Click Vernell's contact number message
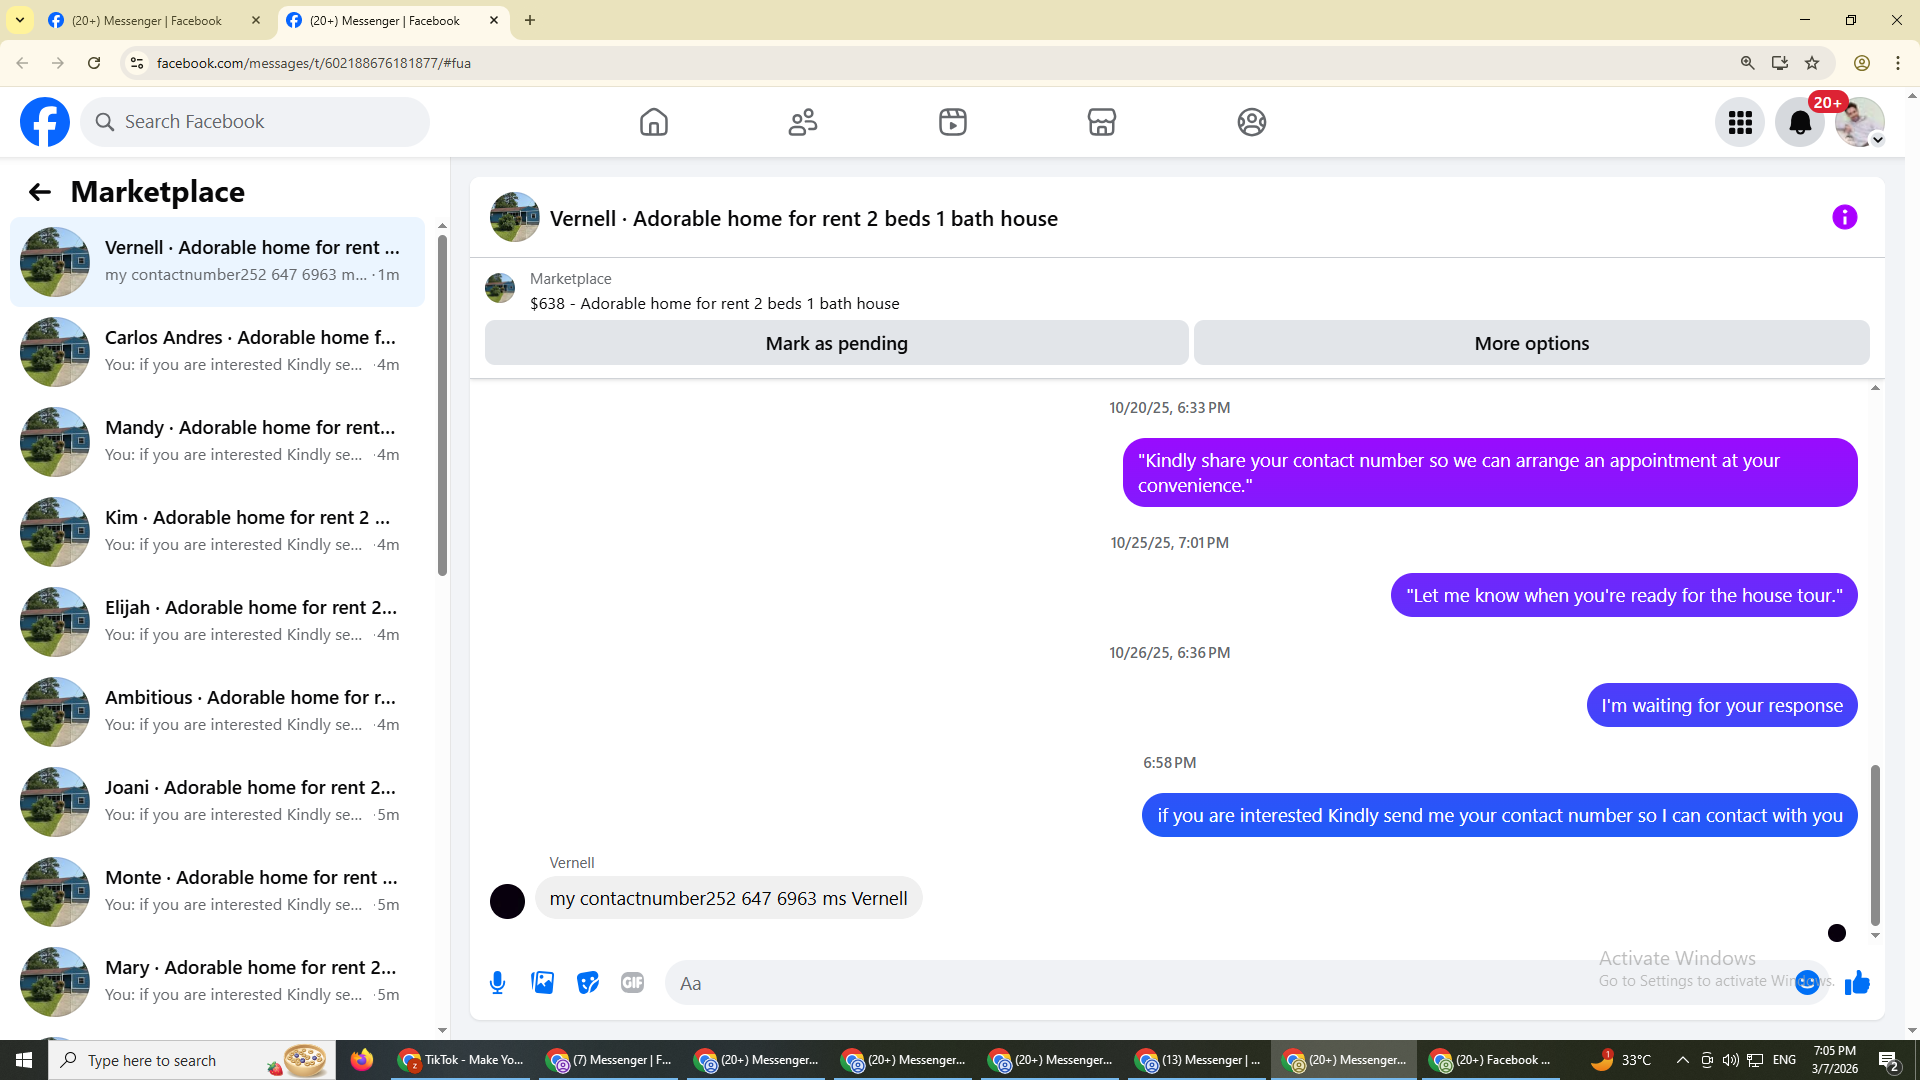 click(x=729, y=898)
